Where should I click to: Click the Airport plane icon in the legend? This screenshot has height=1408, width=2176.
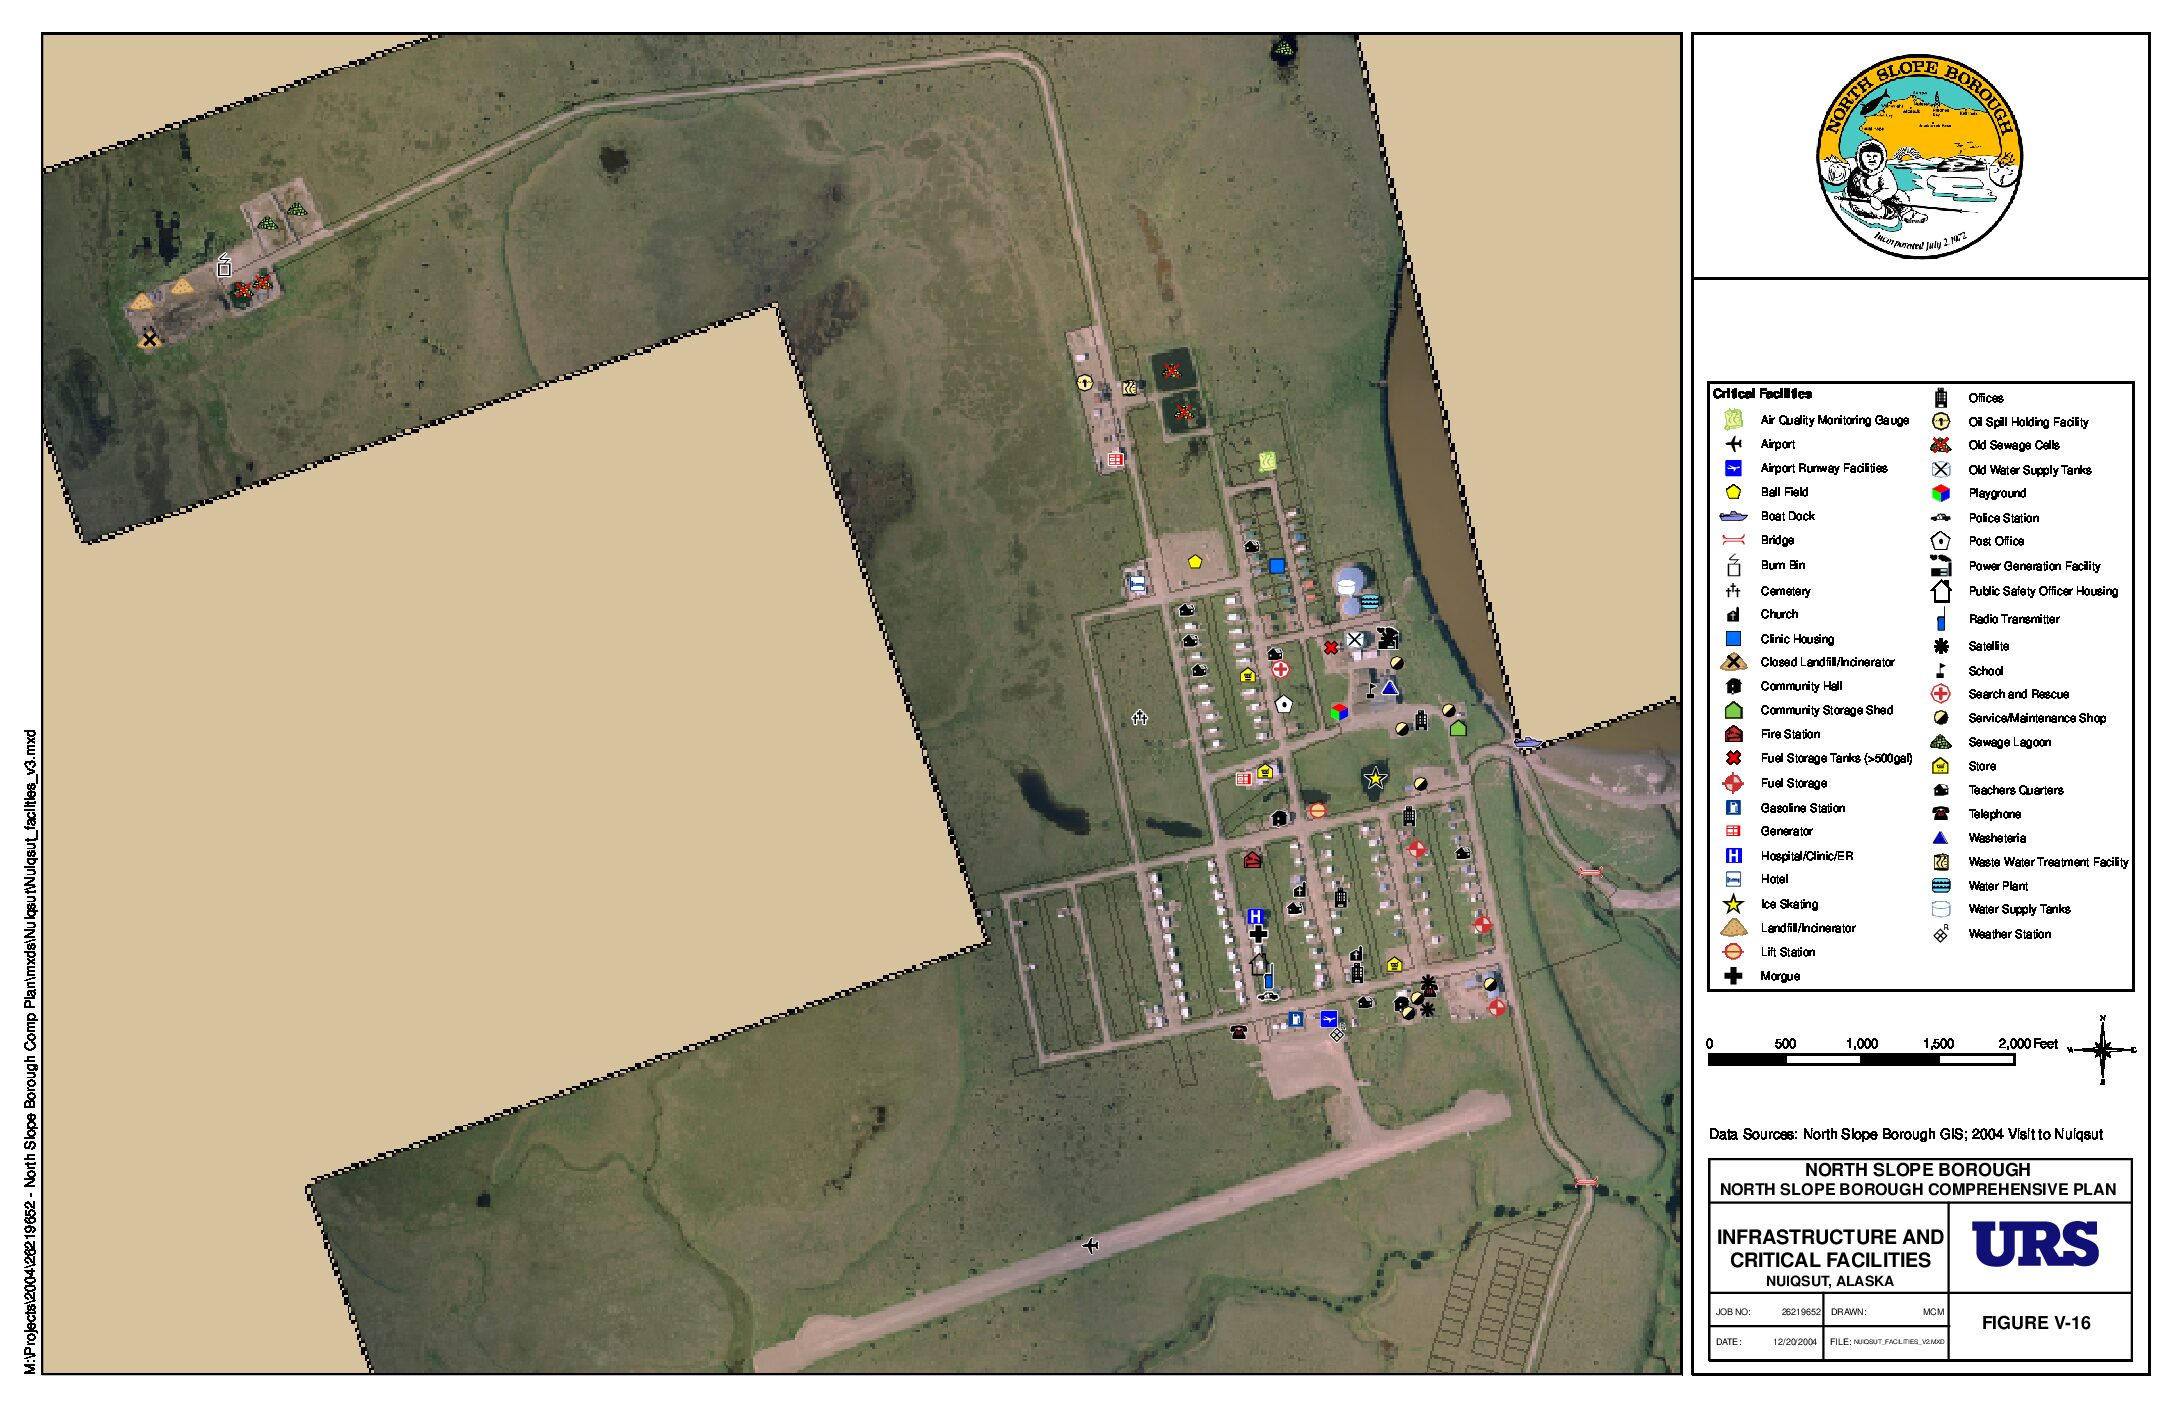[1733, 444]
